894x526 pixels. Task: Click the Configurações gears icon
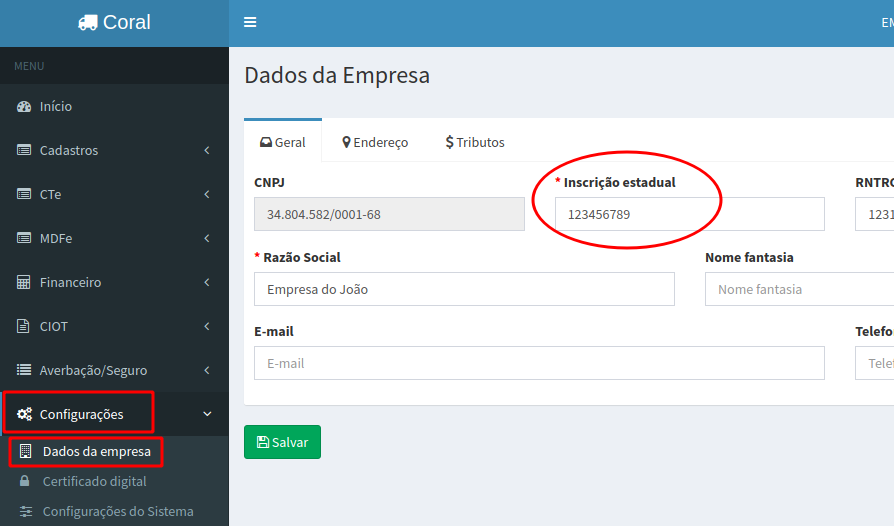[24, 414]
